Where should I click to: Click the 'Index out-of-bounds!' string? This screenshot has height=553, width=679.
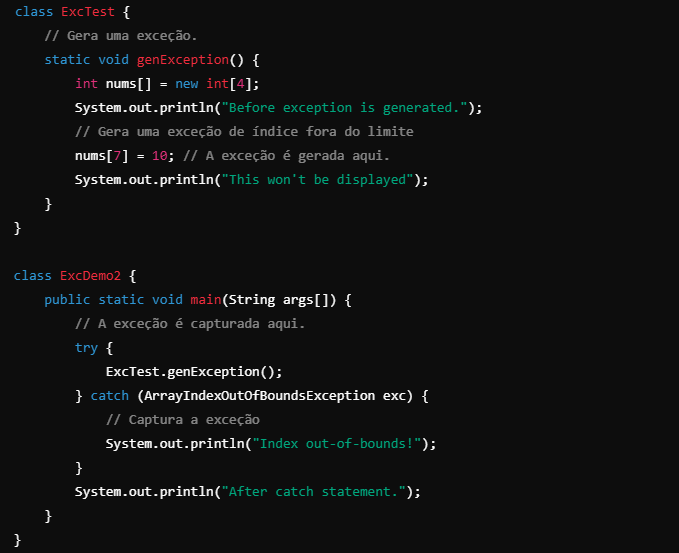tap(337, 443)
